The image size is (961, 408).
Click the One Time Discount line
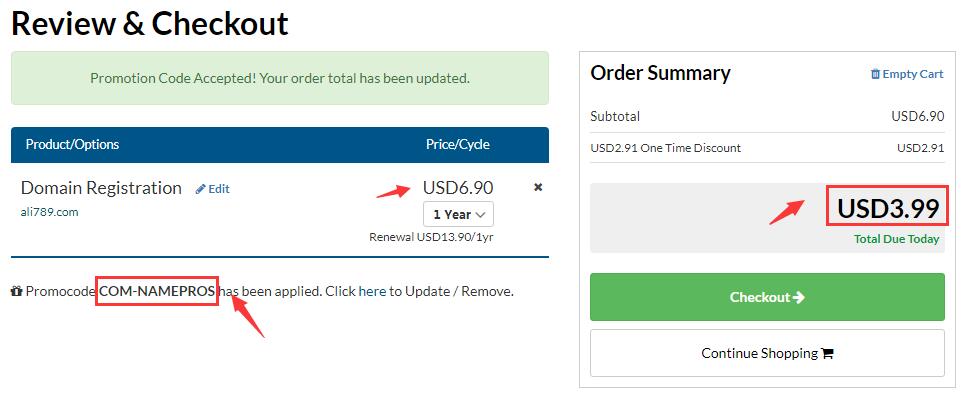pos(666,148)
